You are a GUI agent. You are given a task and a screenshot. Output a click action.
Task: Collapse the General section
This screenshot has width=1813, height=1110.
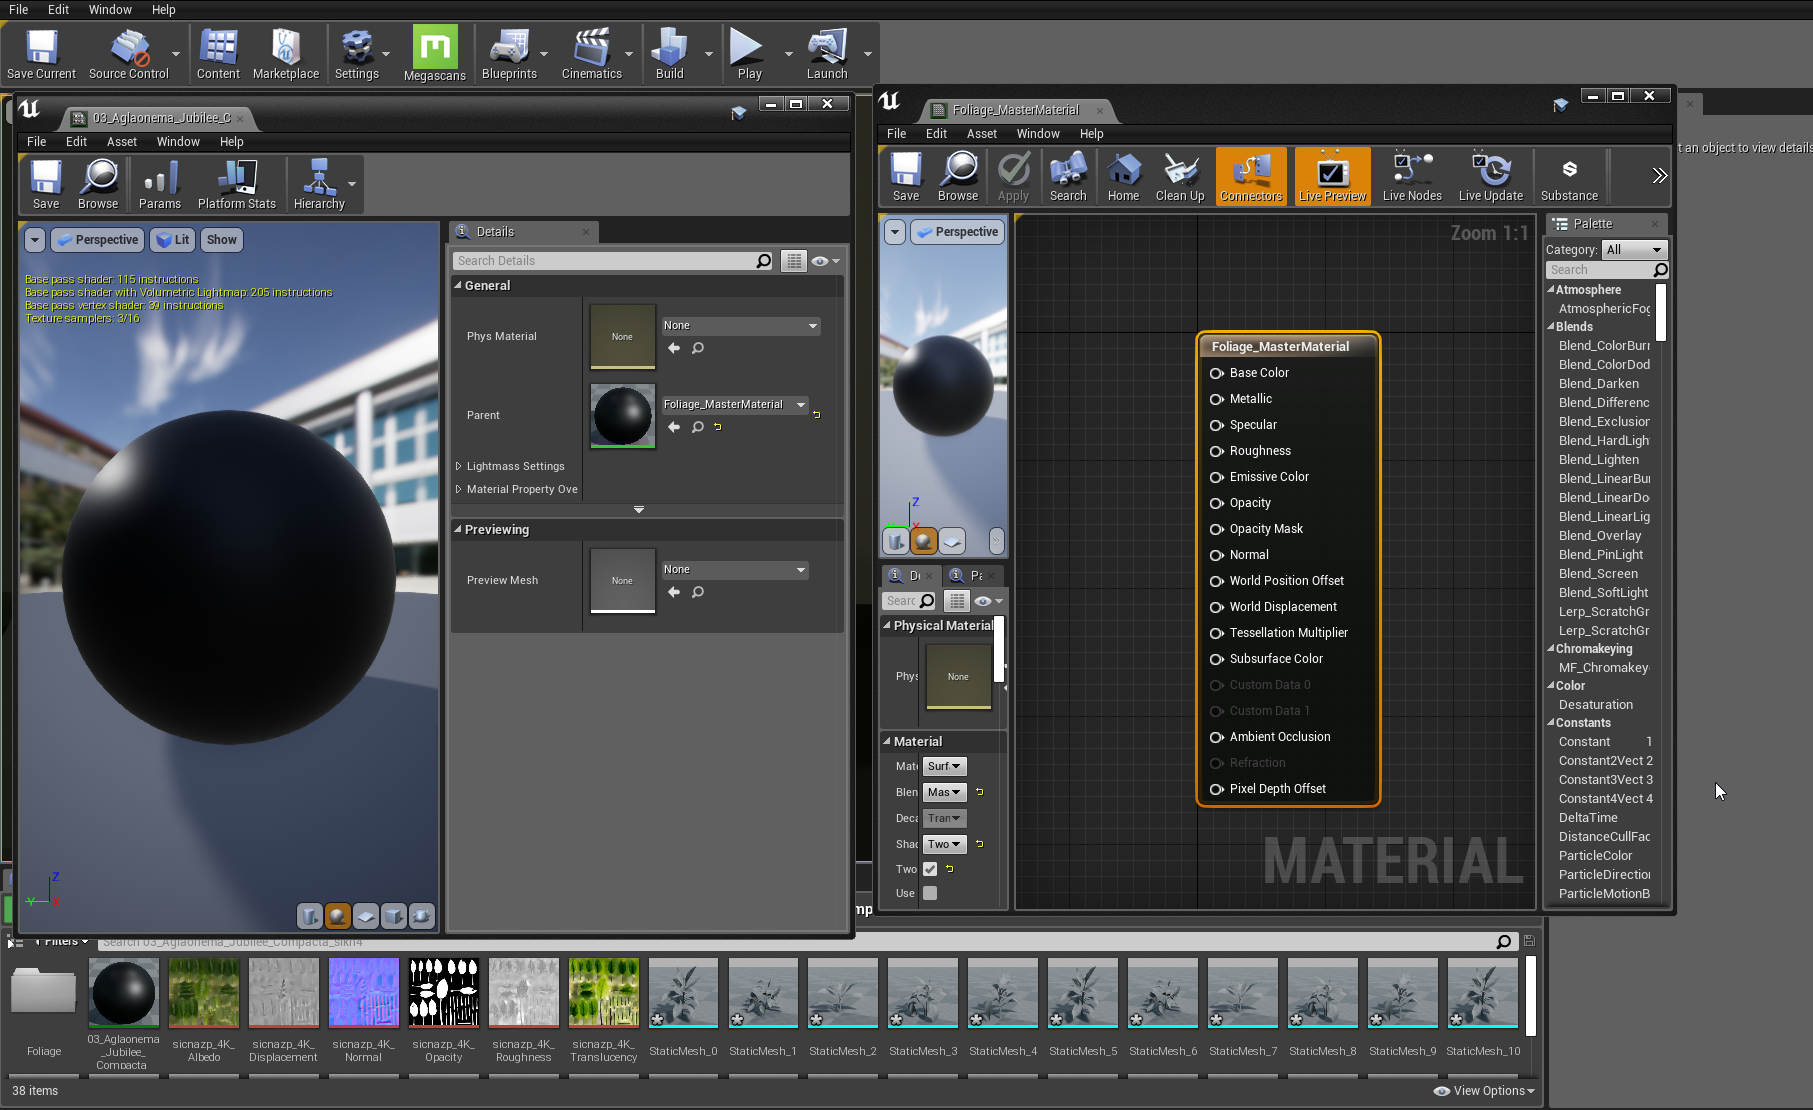(x=458, y=285)
